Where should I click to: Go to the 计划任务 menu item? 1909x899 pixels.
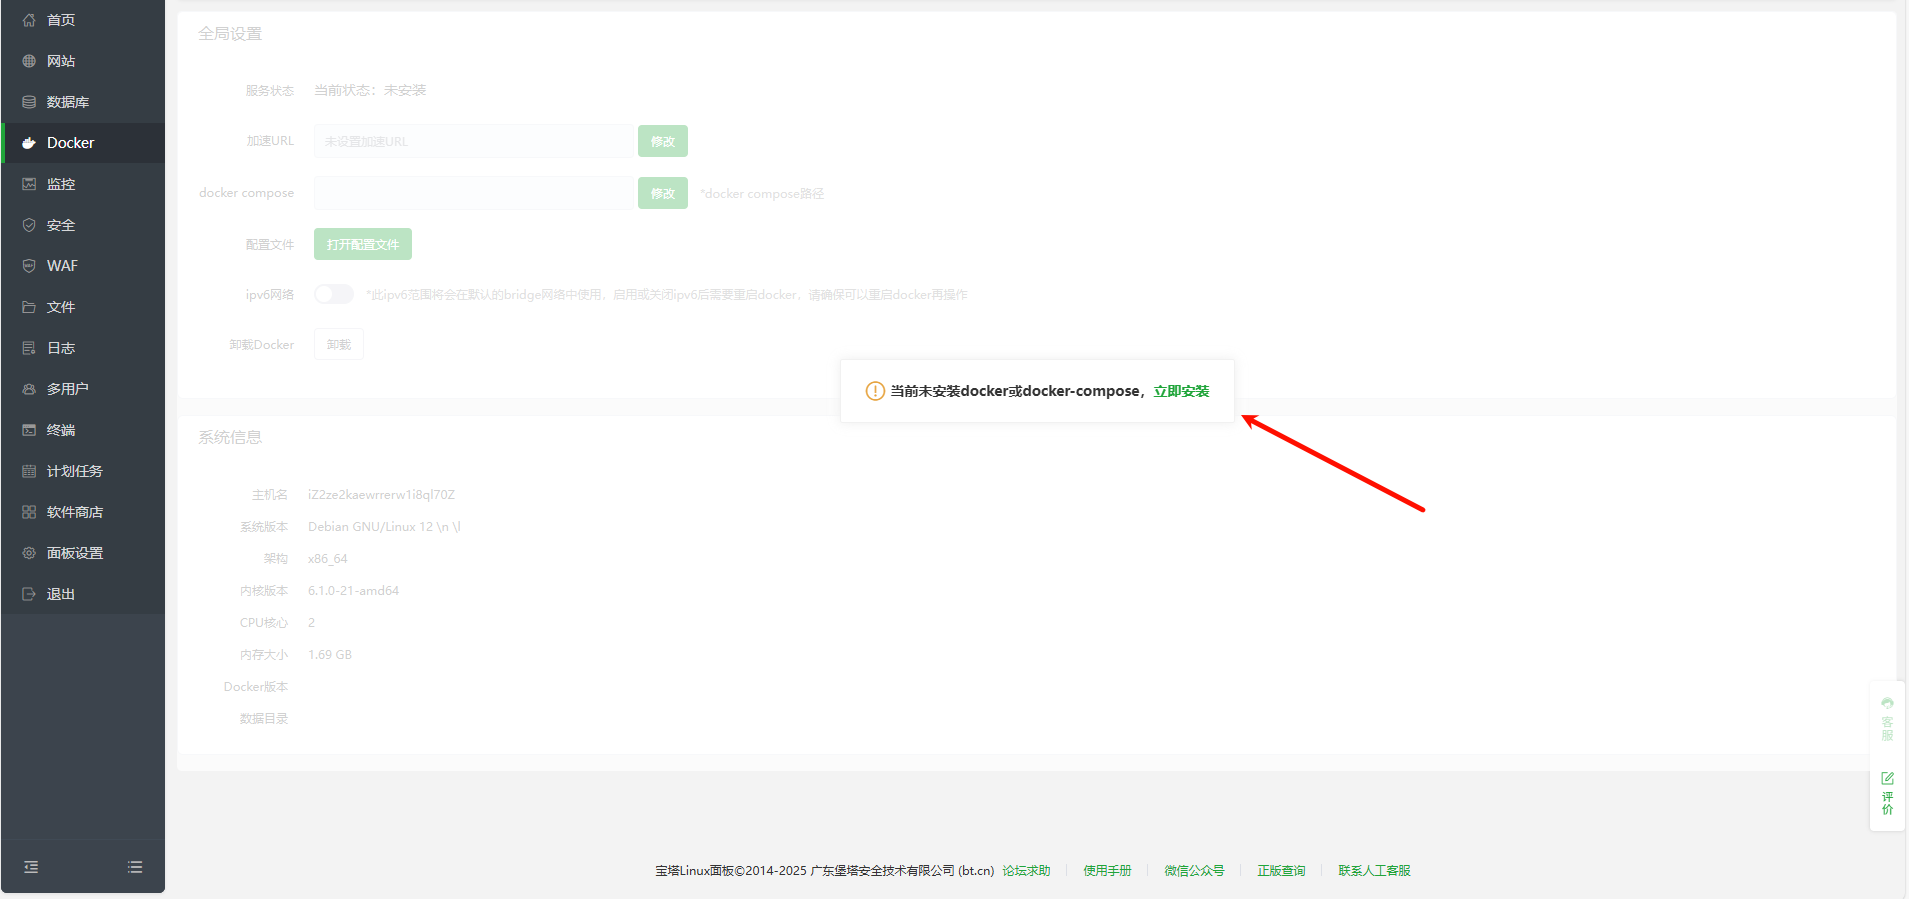75,471
